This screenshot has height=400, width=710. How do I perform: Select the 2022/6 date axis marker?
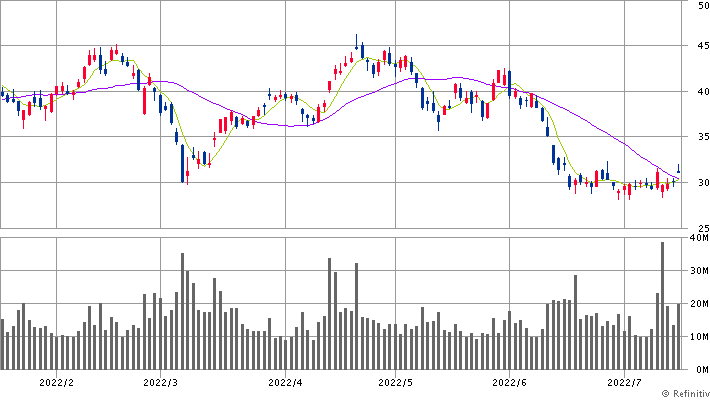(x=510, y=381)
